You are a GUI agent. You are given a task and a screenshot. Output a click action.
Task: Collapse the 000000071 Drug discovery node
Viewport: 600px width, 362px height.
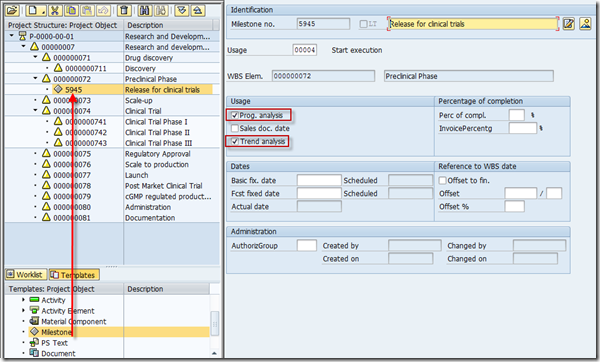tap(35, 57)
